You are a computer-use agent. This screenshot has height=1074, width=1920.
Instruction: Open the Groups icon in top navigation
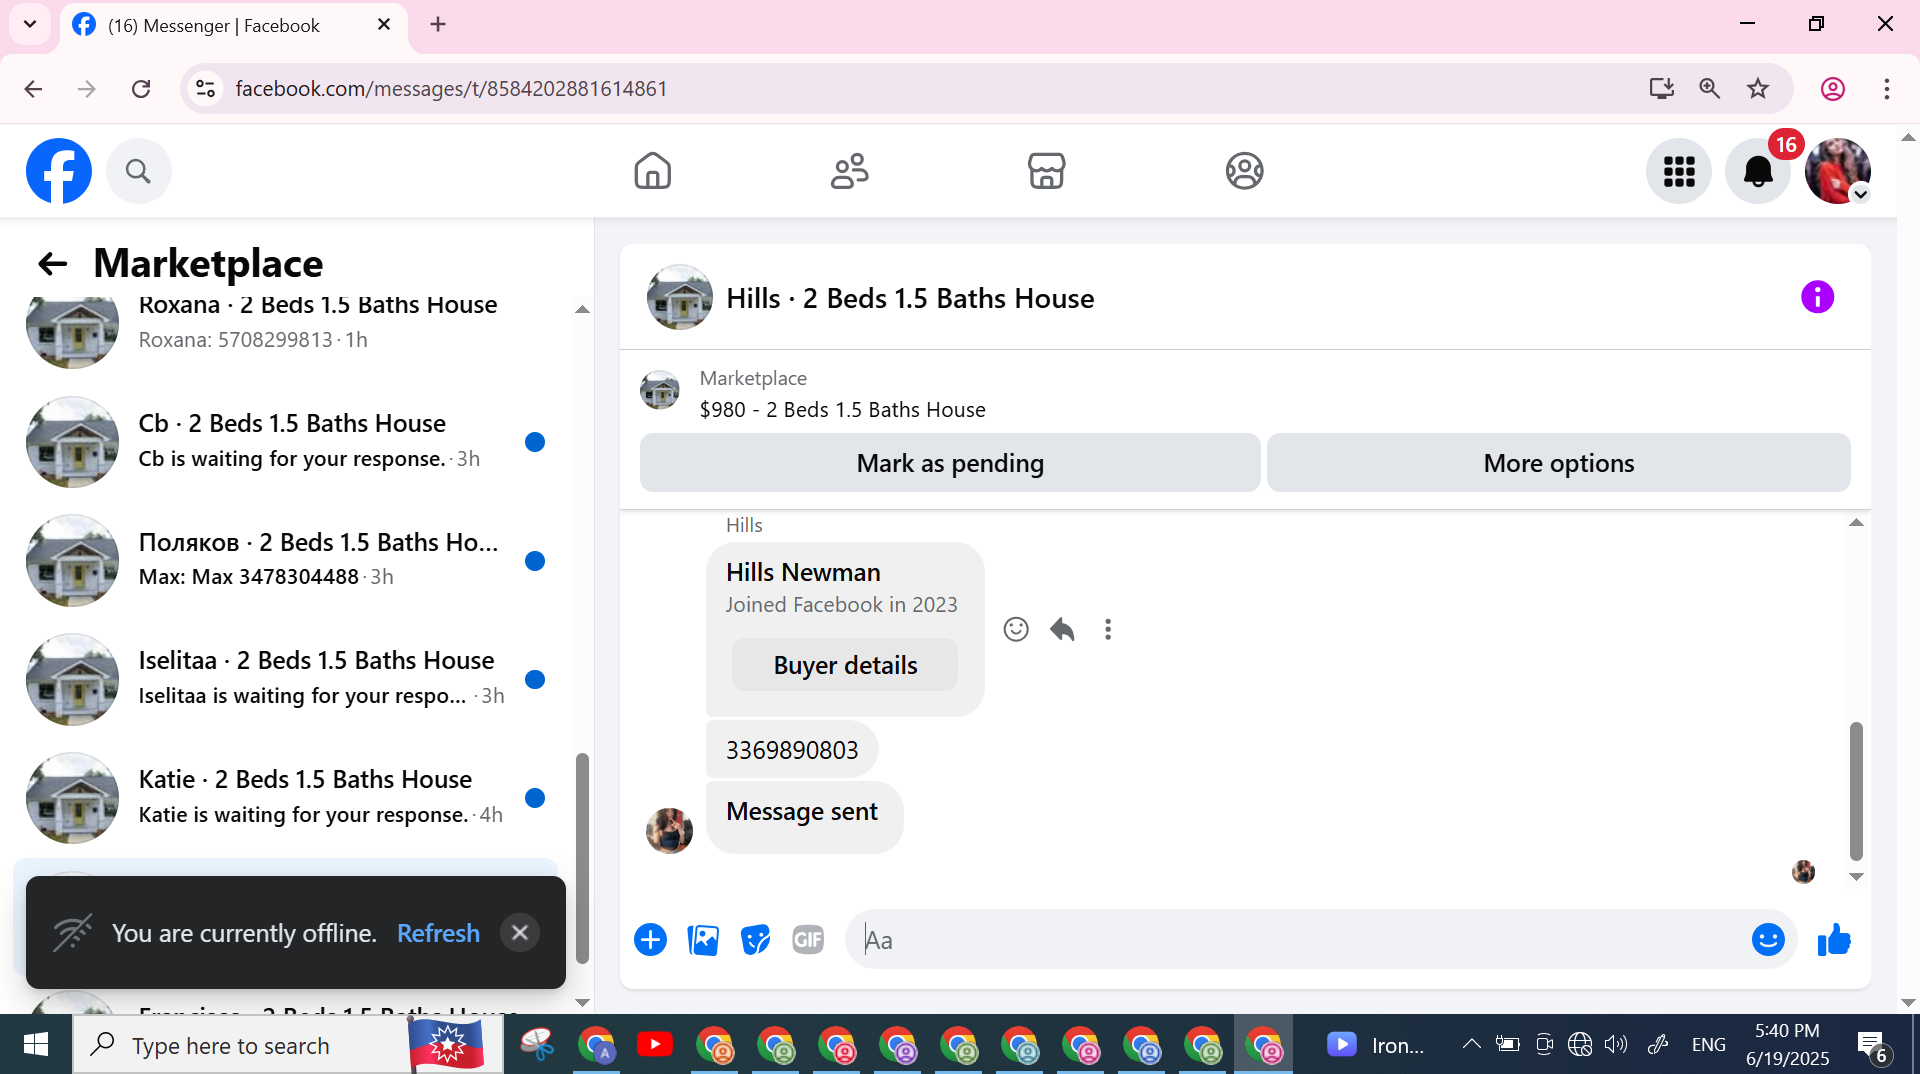(x=1244, y=171)
